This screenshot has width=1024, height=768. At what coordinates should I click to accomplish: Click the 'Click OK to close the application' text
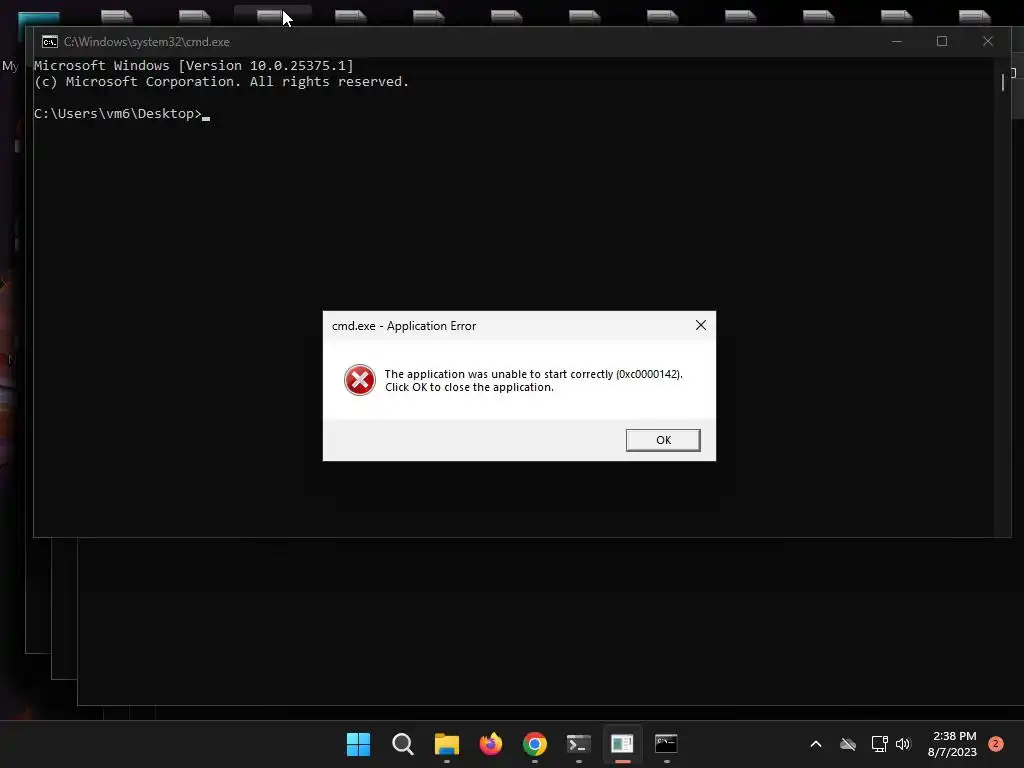(x=469, y=387)
